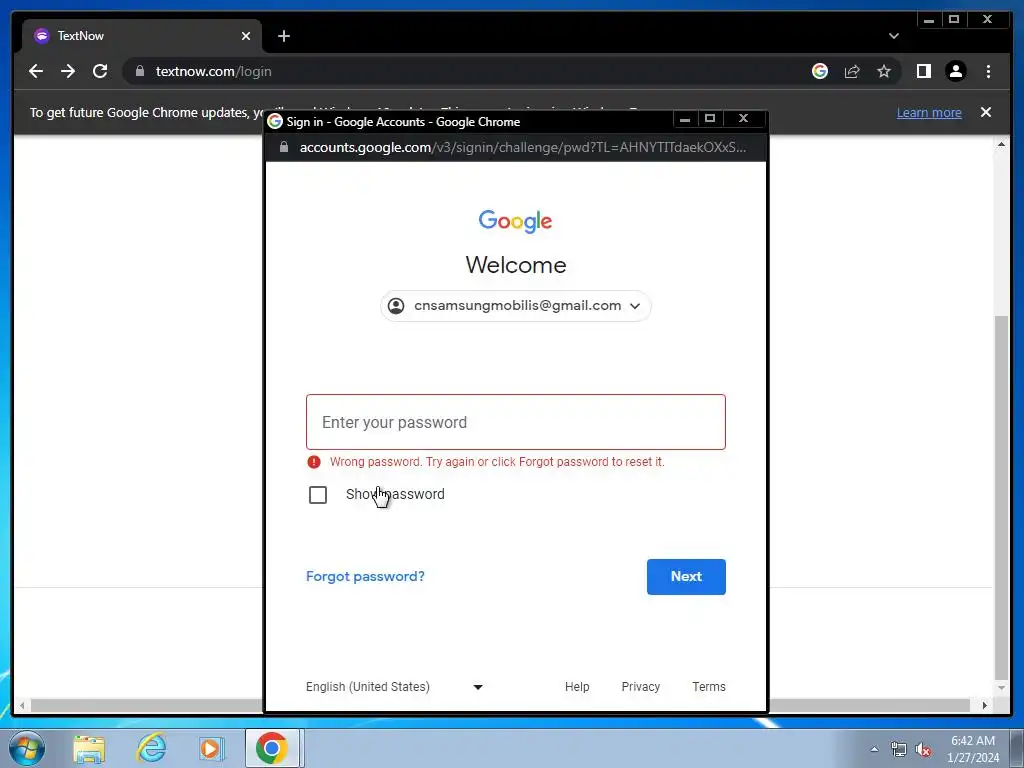Click the TextNow page vertical scrollbar thumb
Viewport: 1024px width, 768px height.
[x=1000, y=498]
